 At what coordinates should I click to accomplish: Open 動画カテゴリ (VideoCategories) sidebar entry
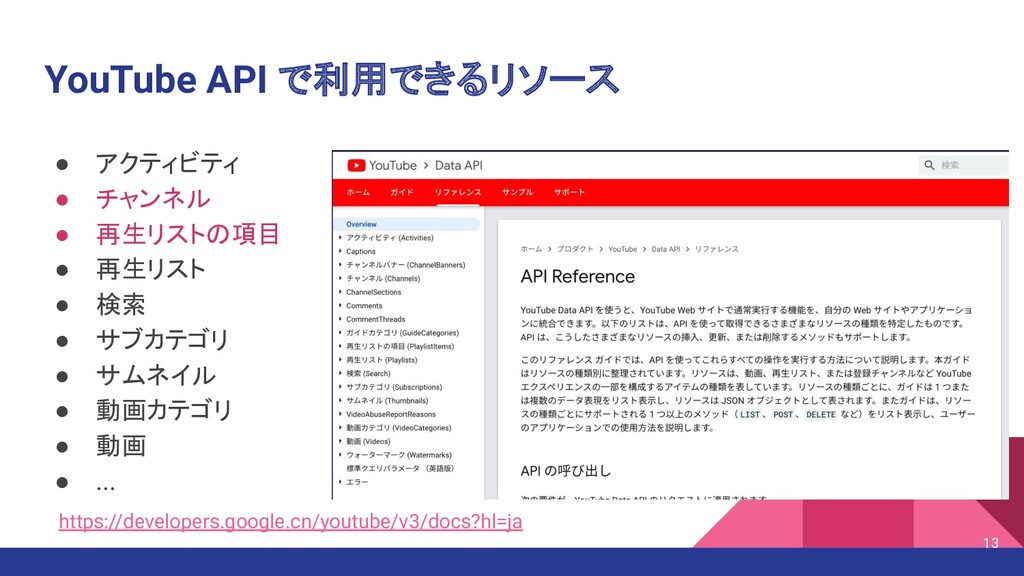pyautogui.click(x=398, y=428)
